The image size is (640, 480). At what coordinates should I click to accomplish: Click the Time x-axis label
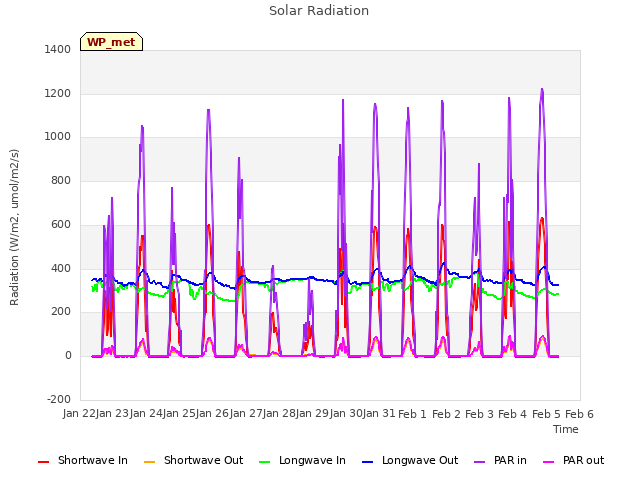[565, 429]
